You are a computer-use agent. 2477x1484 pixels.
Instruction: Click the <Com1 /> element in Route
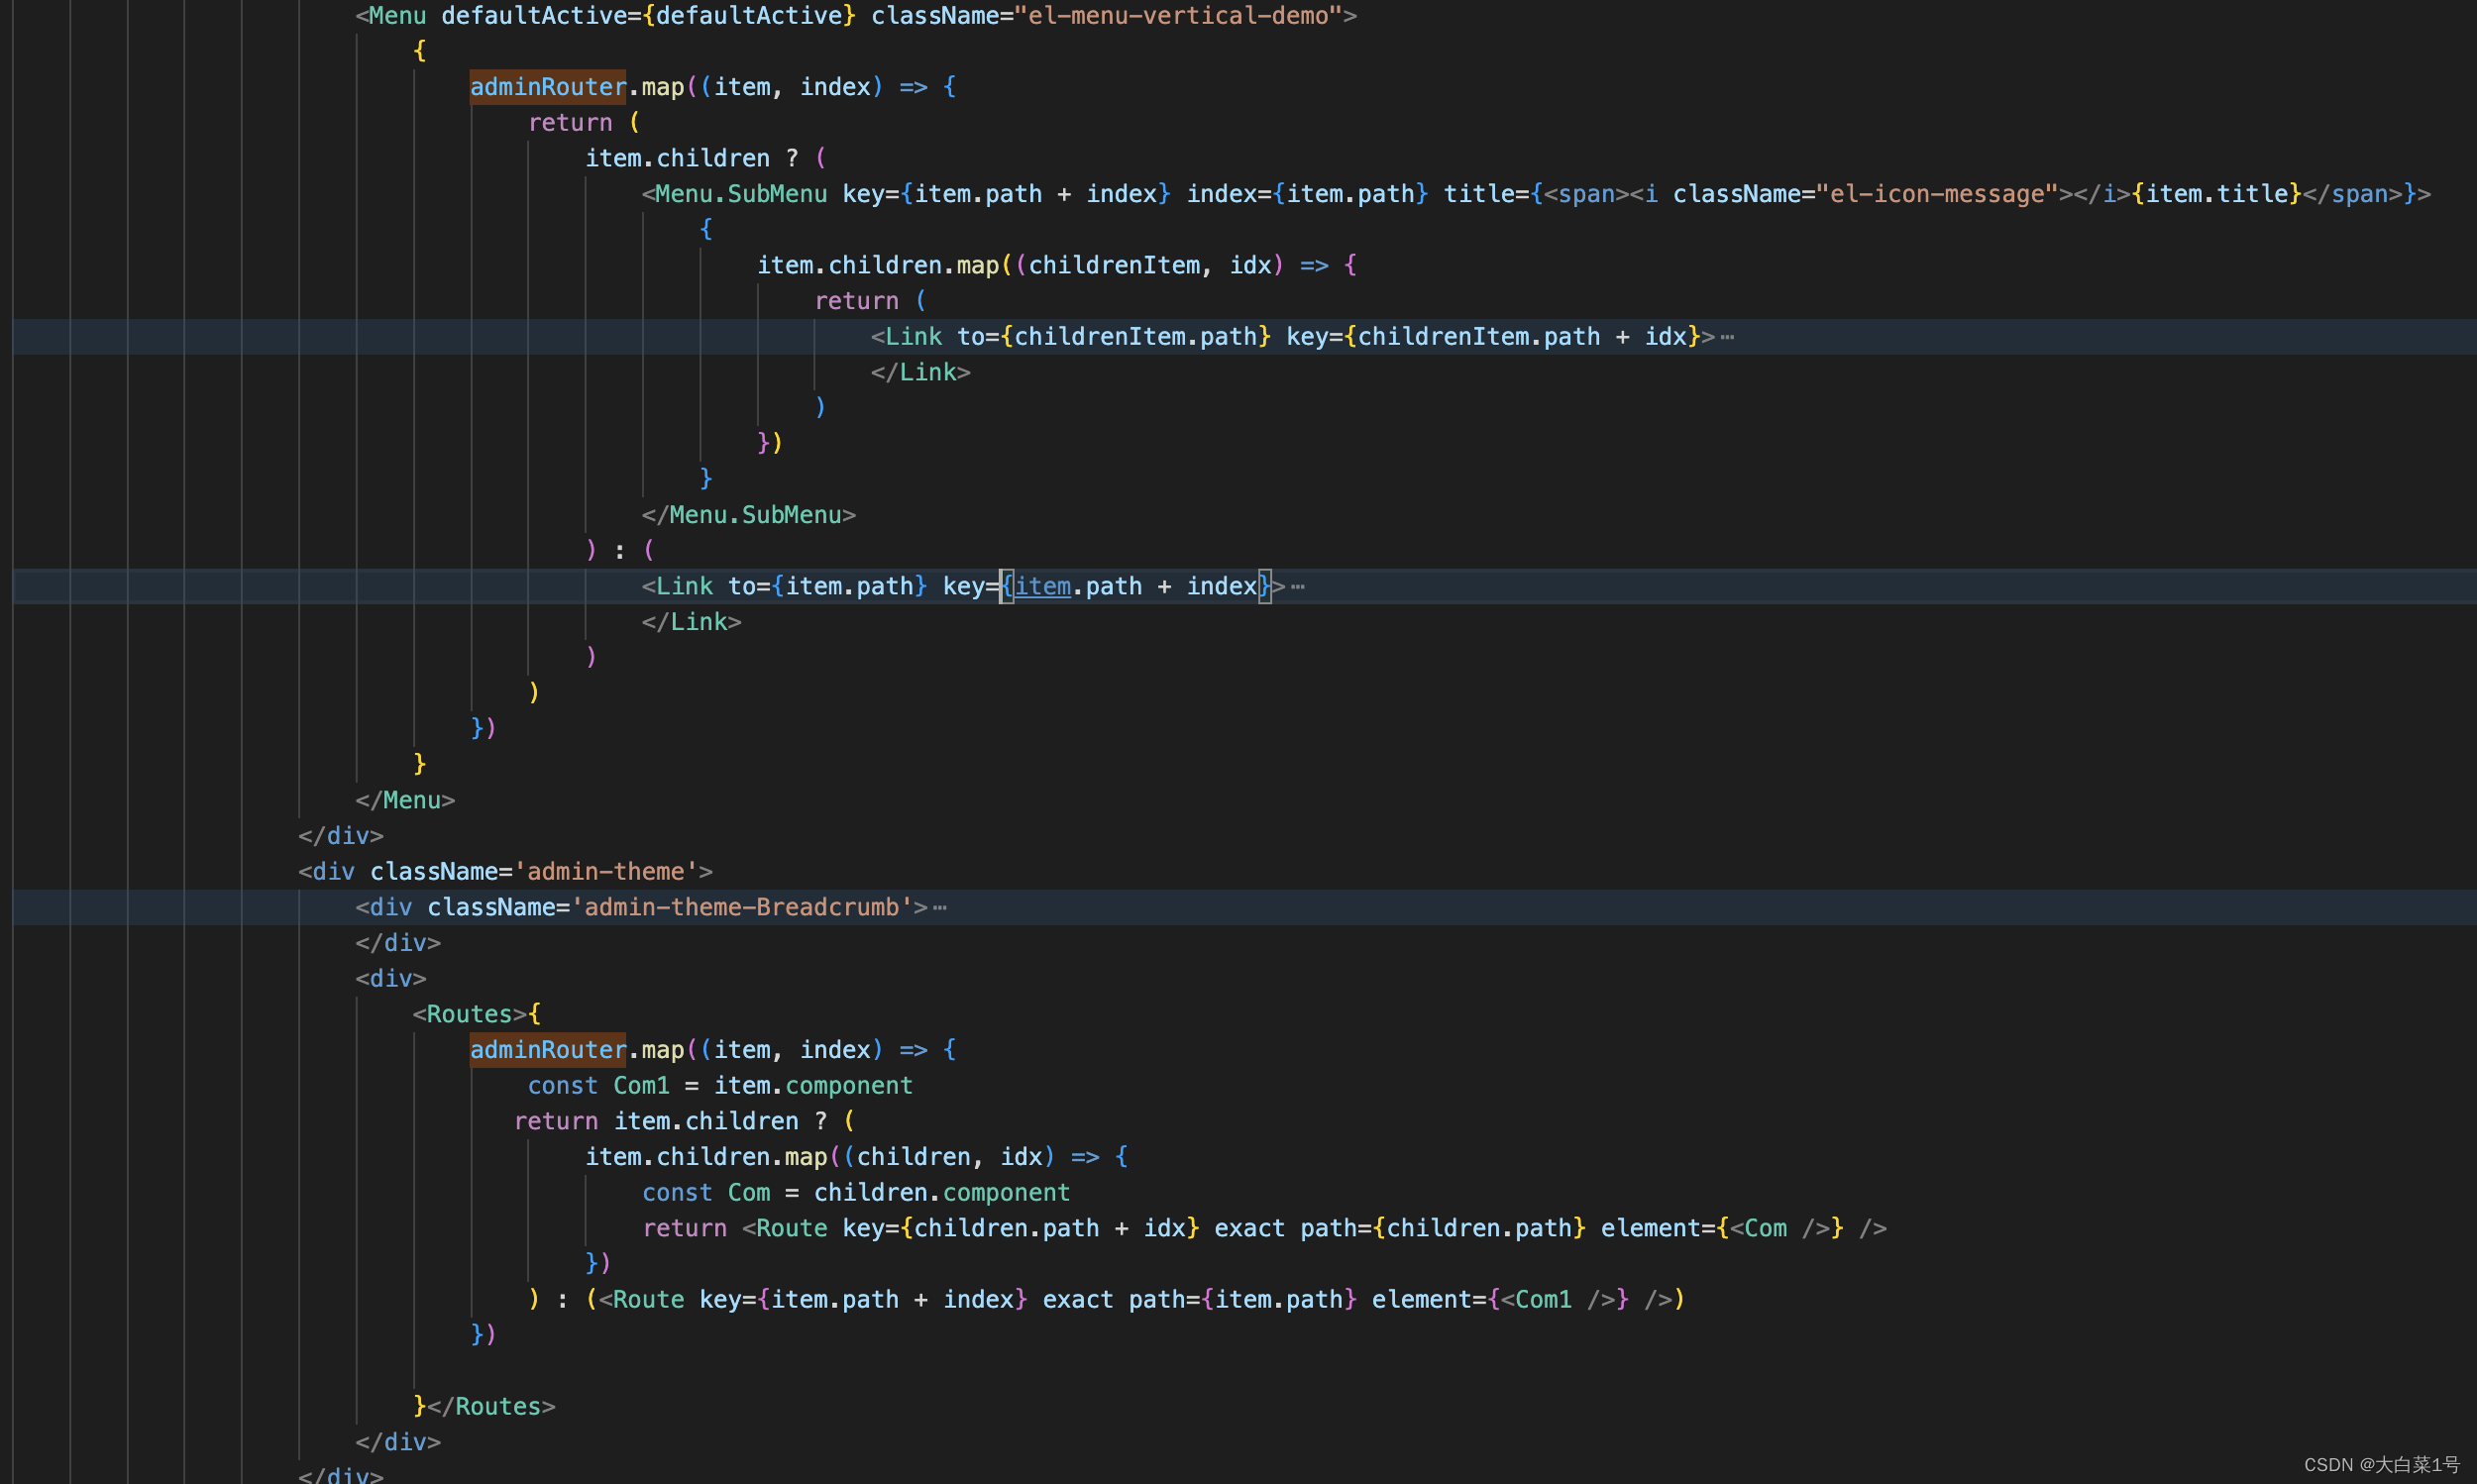point(1557,1300)
